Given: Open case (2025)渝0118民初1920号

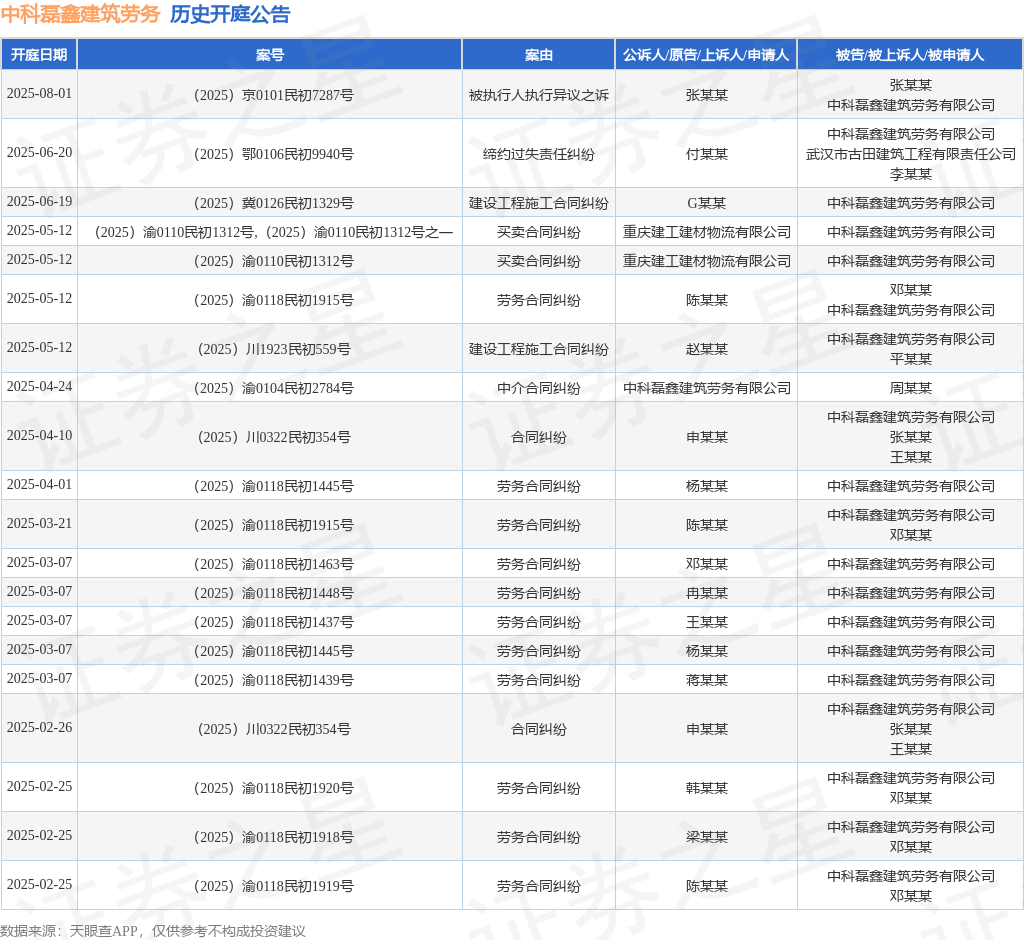Looking at the screenshot, I should [x=274, y=788].
